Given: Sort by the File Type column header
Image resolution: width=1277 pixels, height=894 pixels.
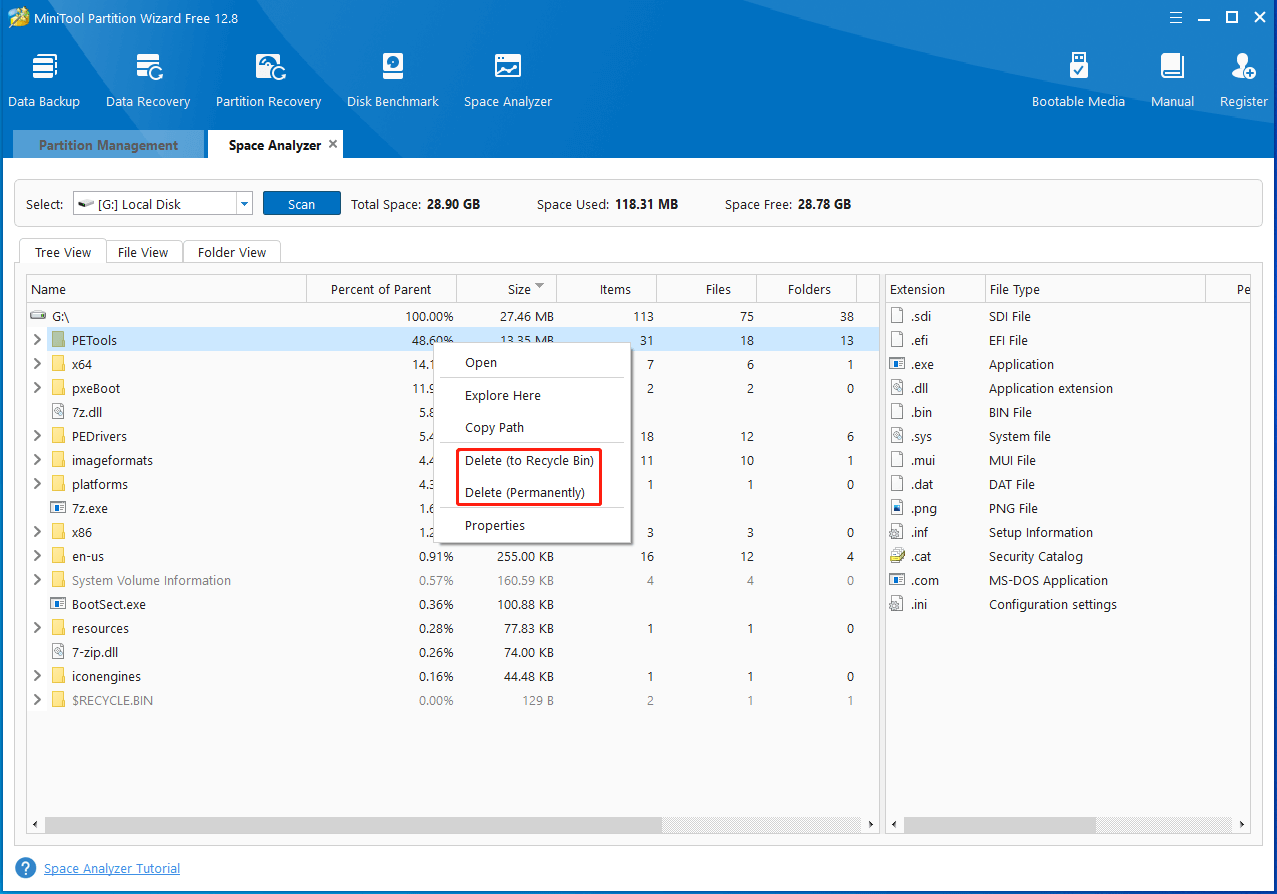Looking at the screenshot, I should 1095,289.
